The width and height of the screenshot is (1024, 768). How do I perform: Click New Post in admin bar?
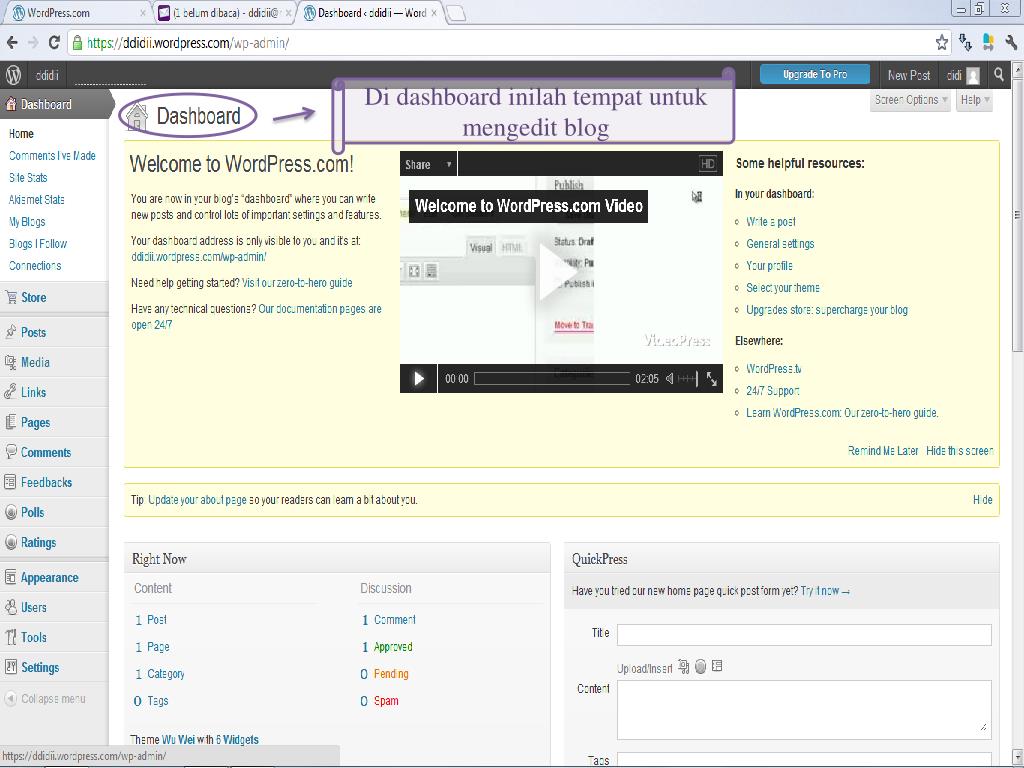coord(908,76)
